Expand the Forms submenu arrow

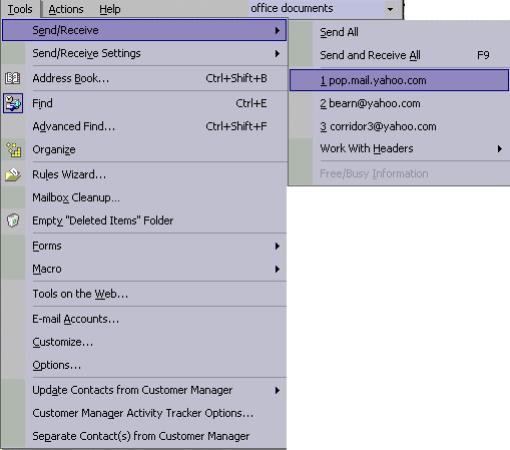(277, 246)
